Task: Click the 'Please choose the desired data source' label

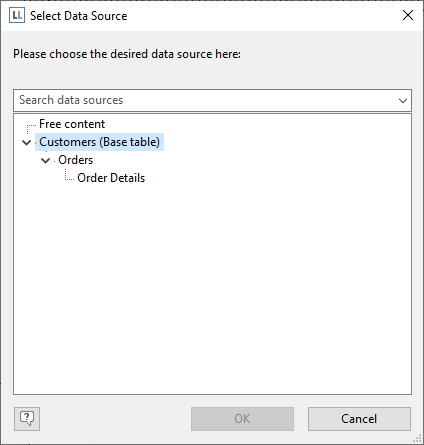Action: (x=127, y=54)
